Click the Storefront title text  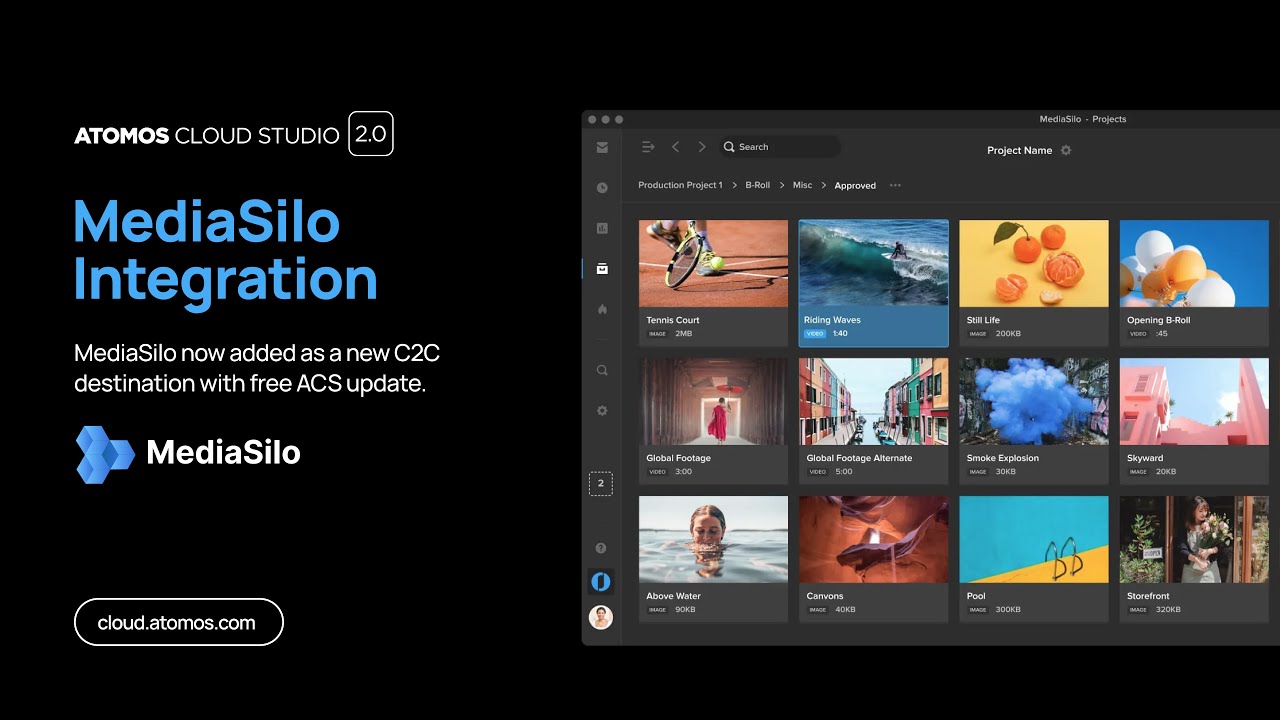click(x=1148, y=596)
